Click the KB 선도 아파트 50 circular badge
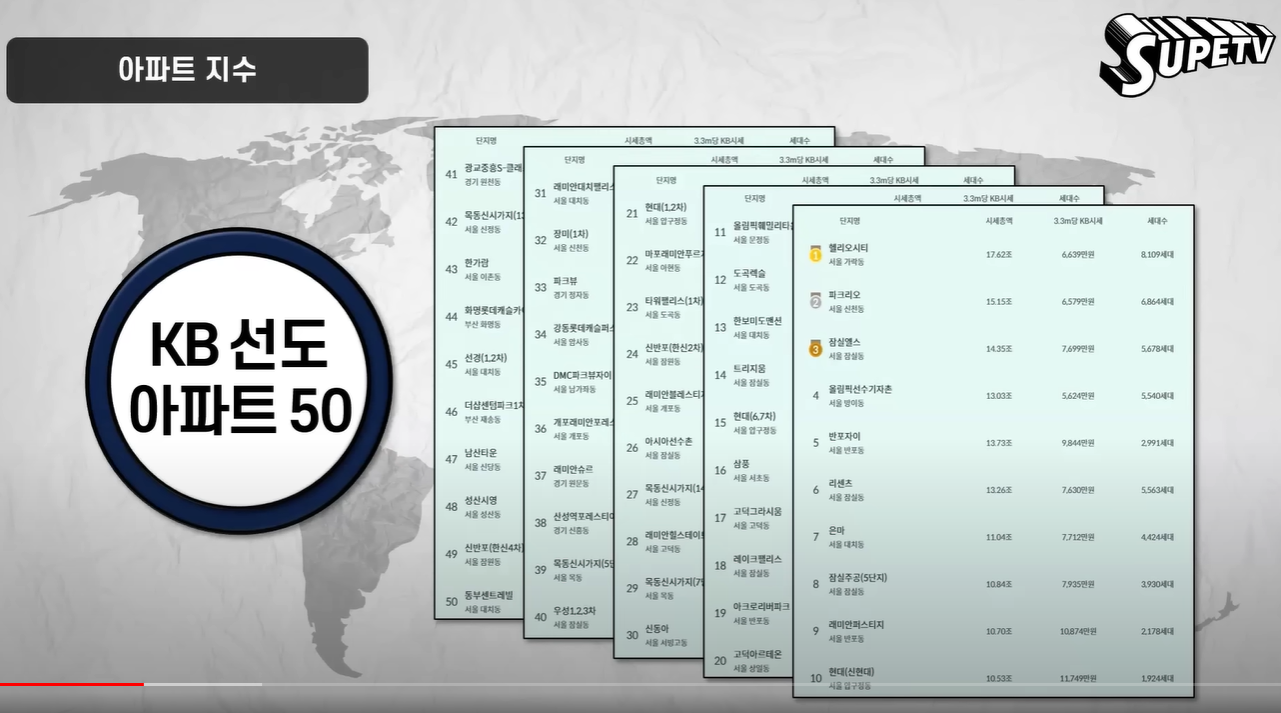The image size is (1281, 713). coord(240,381)
